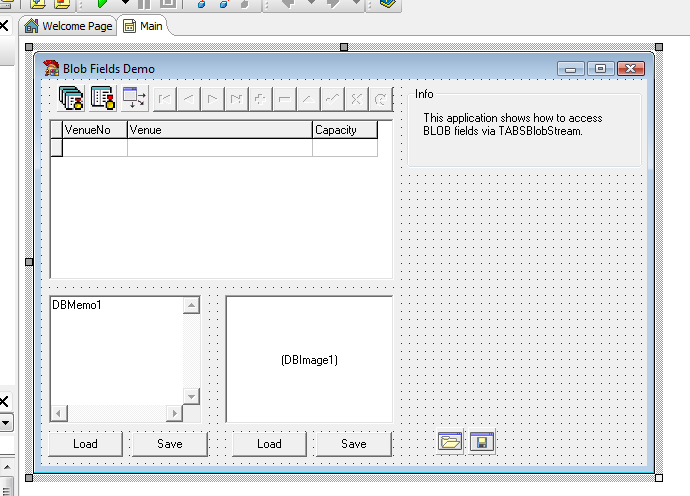Click the Venue column header in grid
Screen dimensions: 690x496
coord(219,130)
